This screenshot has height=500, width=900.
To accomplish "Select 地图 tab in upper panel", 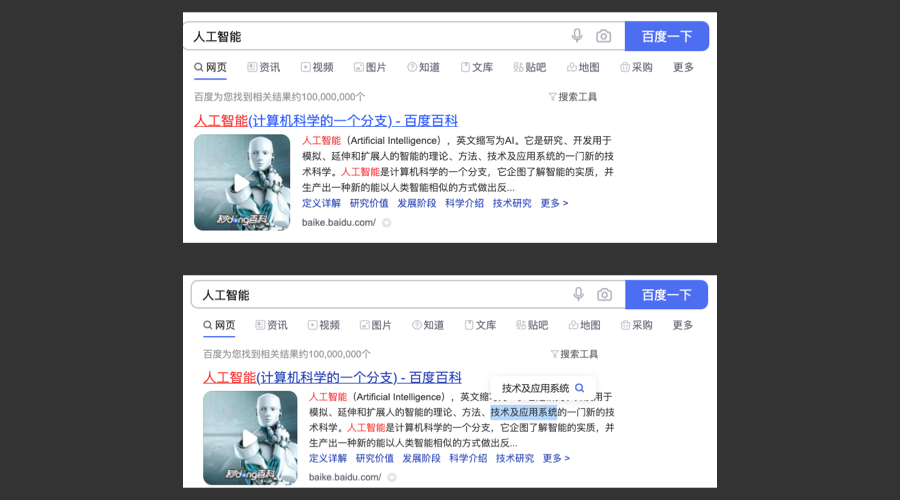I will 583,67.
